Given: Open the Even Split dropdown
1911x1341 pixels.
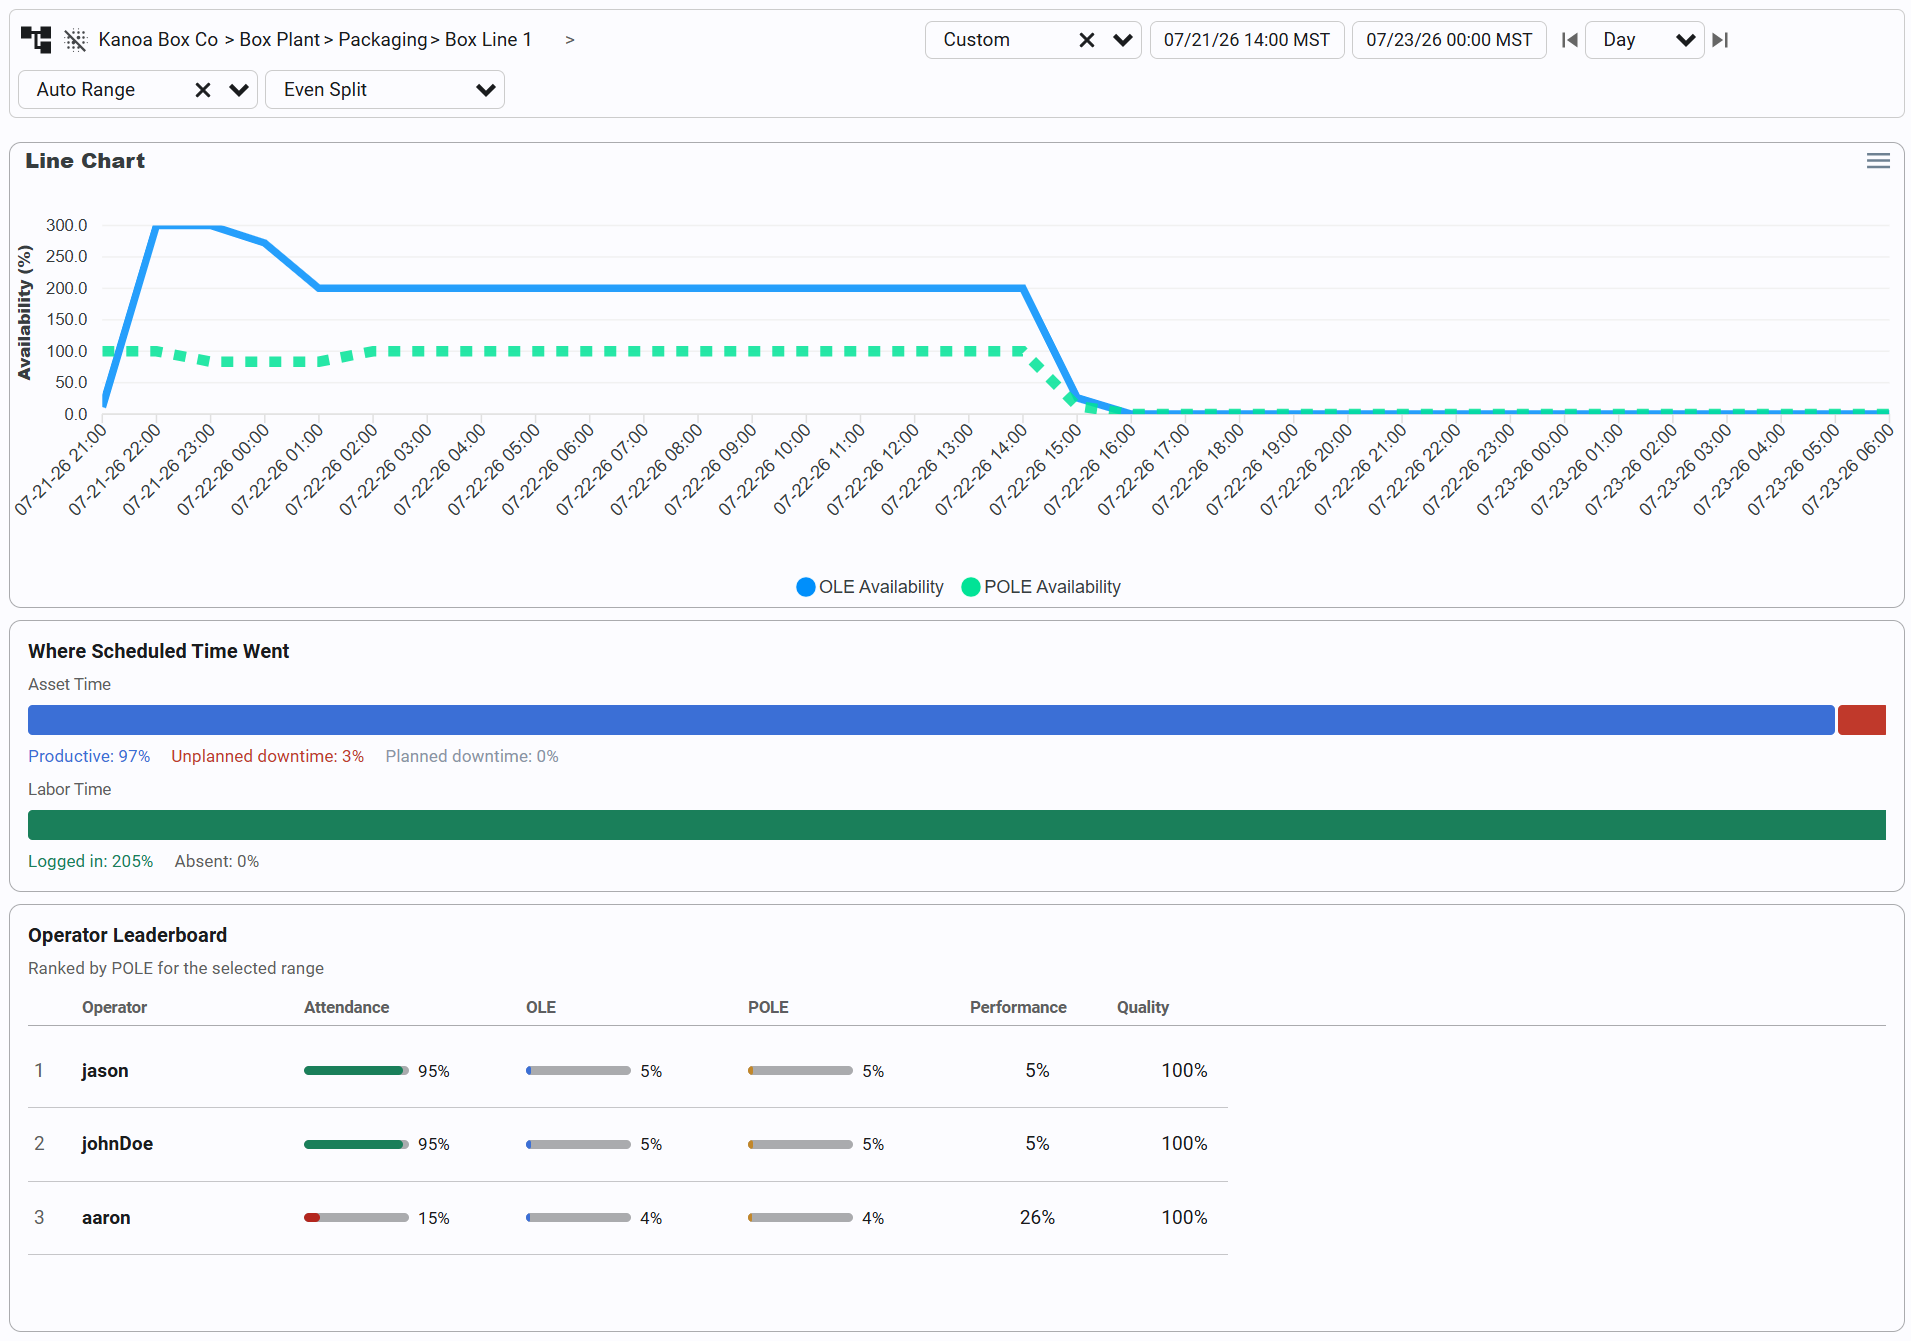Looking at the screenshot, I should pyautogui.click(x=385, y=90).
